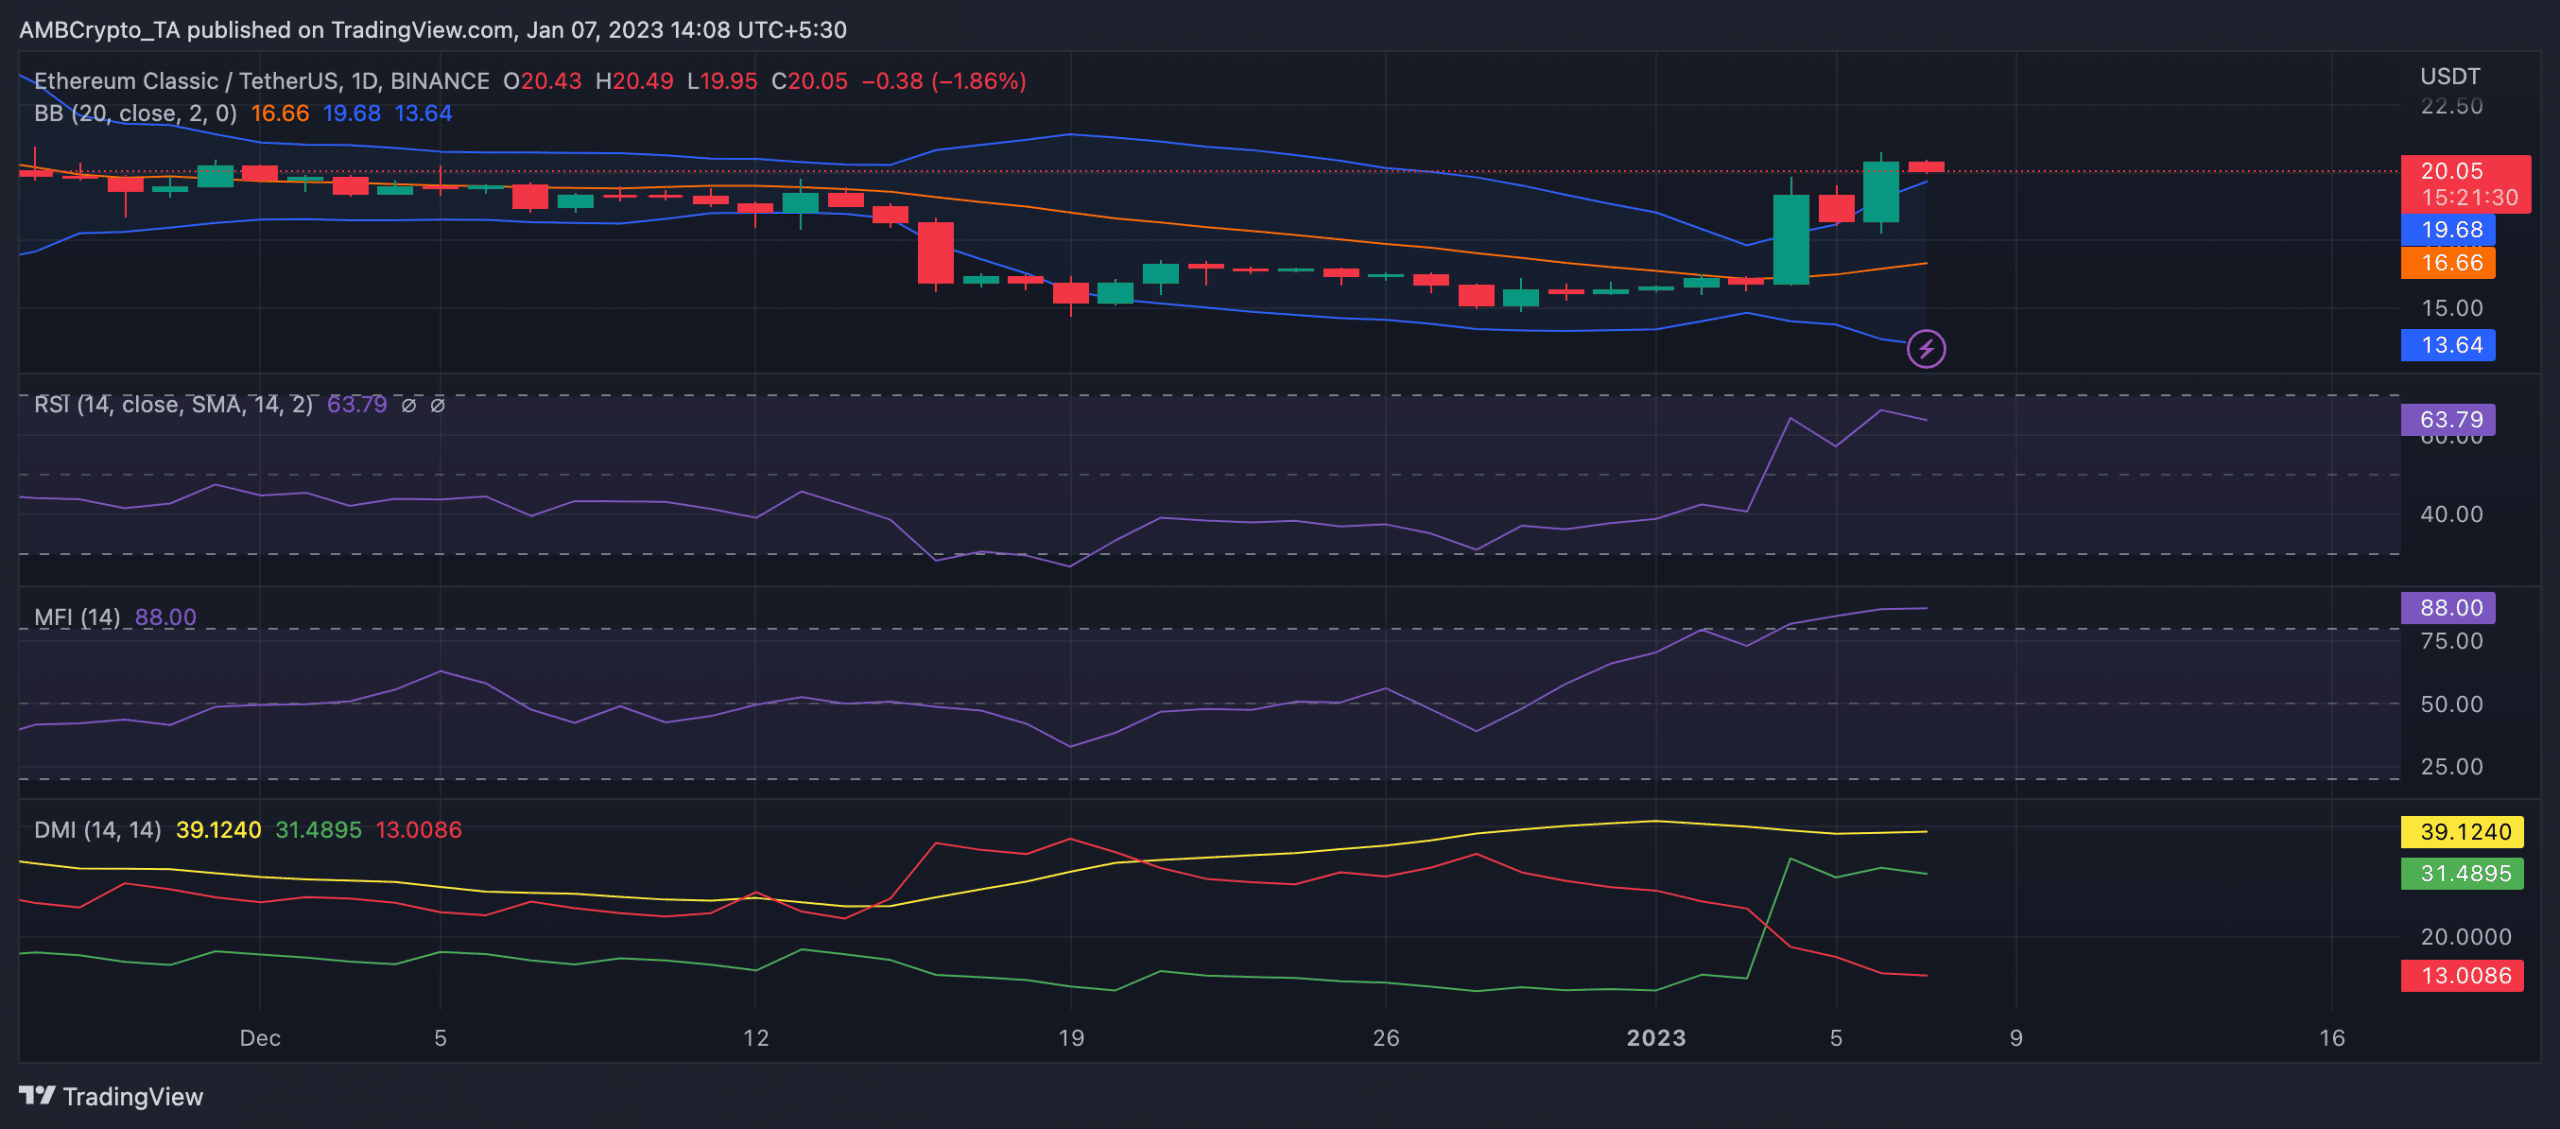
Task: Click the MFI (14) indicator label
Action: click(77, 617)
